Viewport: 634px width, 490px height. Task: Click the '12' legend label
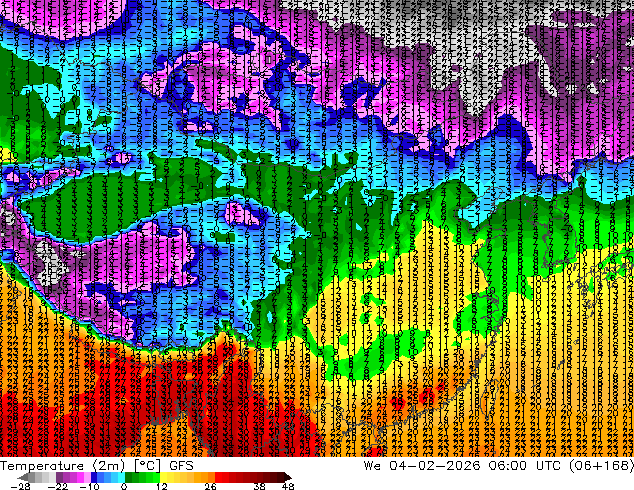pyautogui.click(x=162, y=486)
